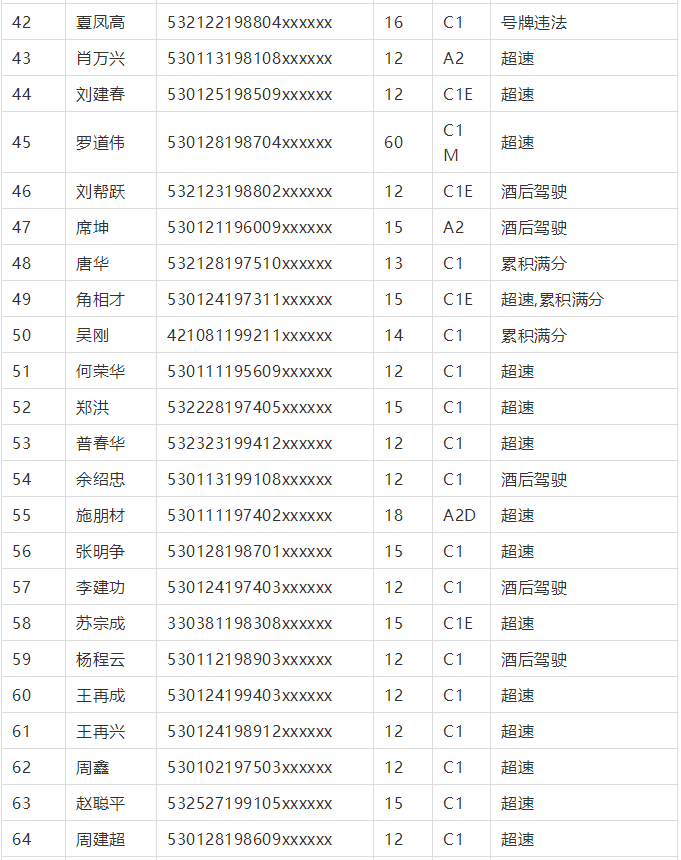This screenshot has height=860, width=681.
Task: Select the name 杨程云
Action: click(x=100, y=659)
